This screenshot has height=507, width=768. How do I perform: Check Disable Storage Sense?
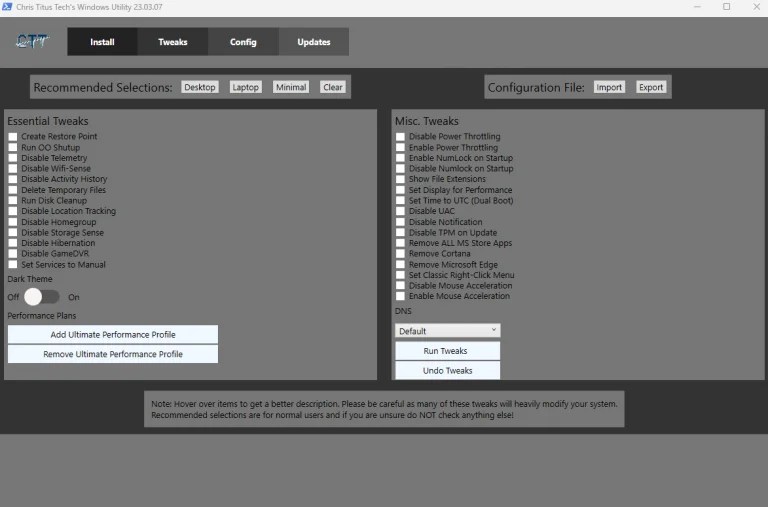[13, 233]
